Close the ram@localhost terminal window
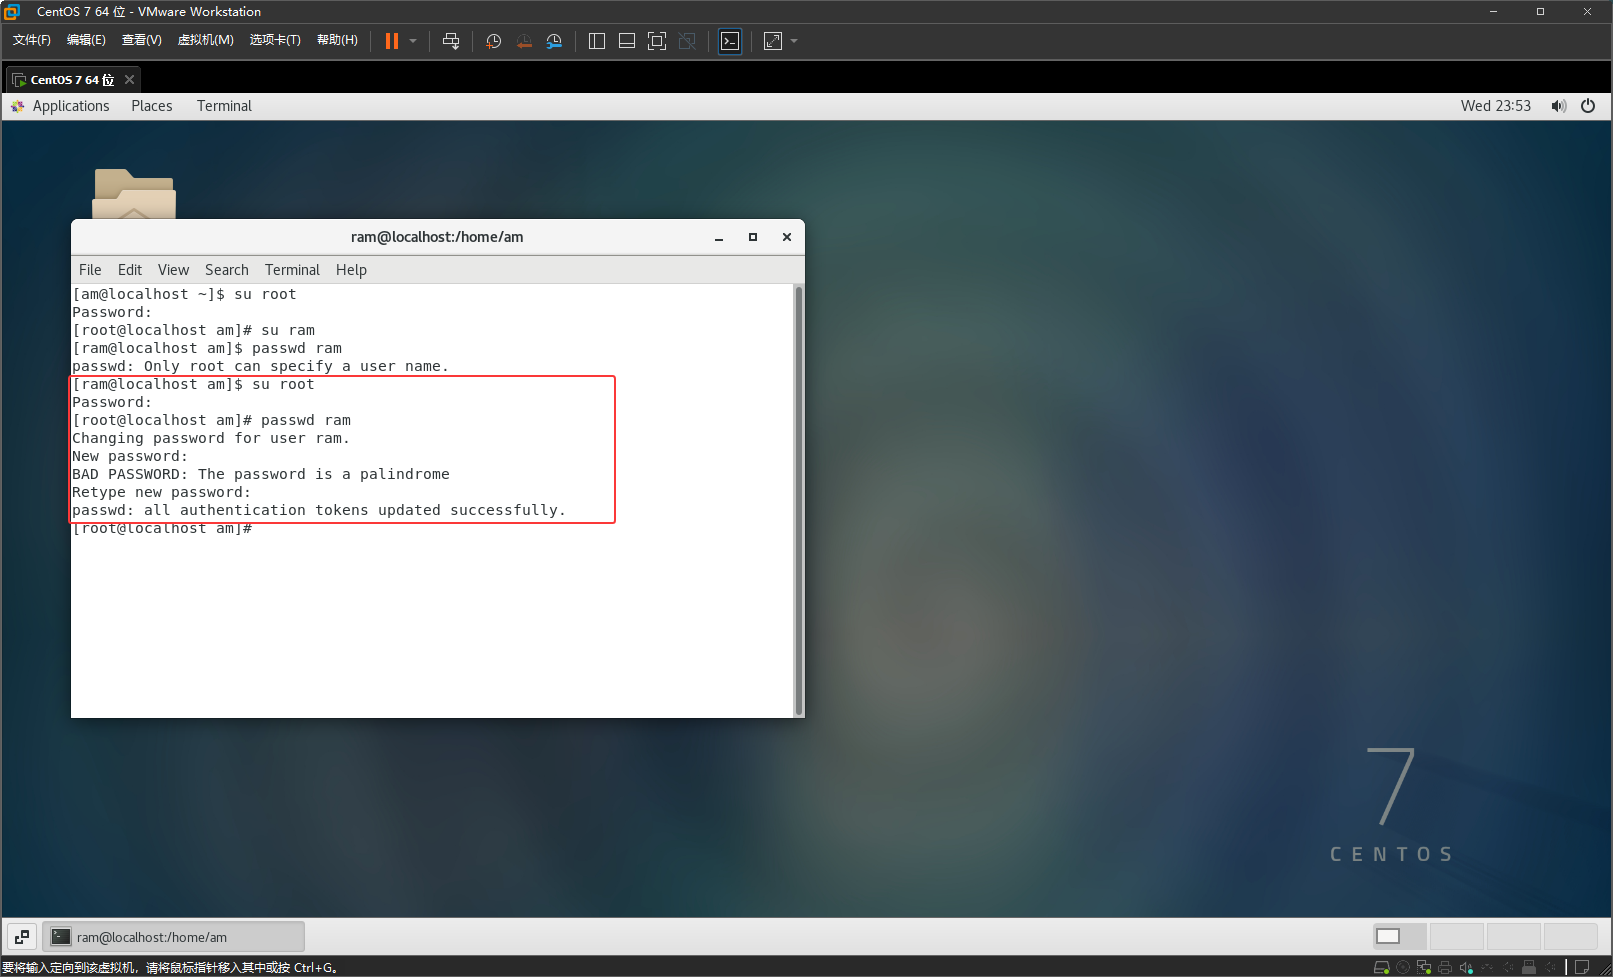Image resolution: width=1613 pixels, height=977 pixels. pos(787,237)
